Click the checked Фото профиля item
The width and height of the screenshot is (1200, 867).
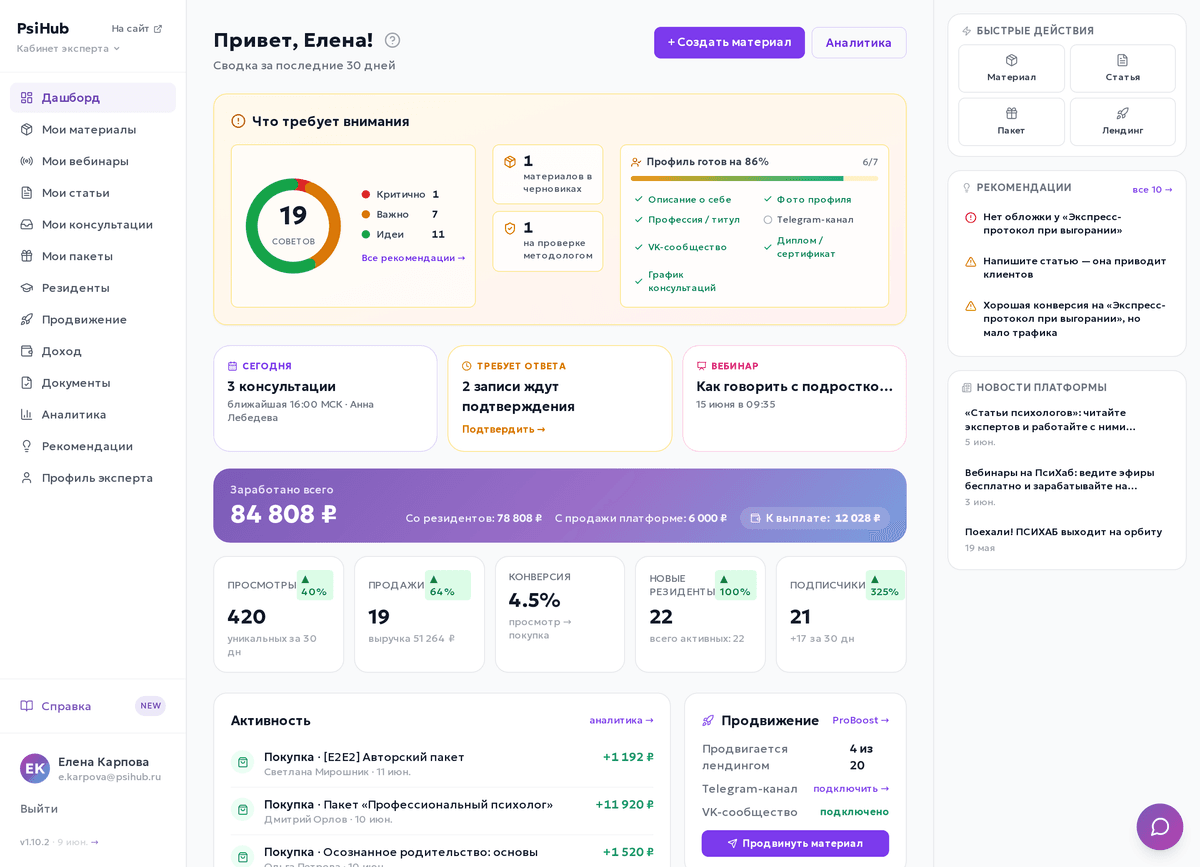(x=808, y=200)
